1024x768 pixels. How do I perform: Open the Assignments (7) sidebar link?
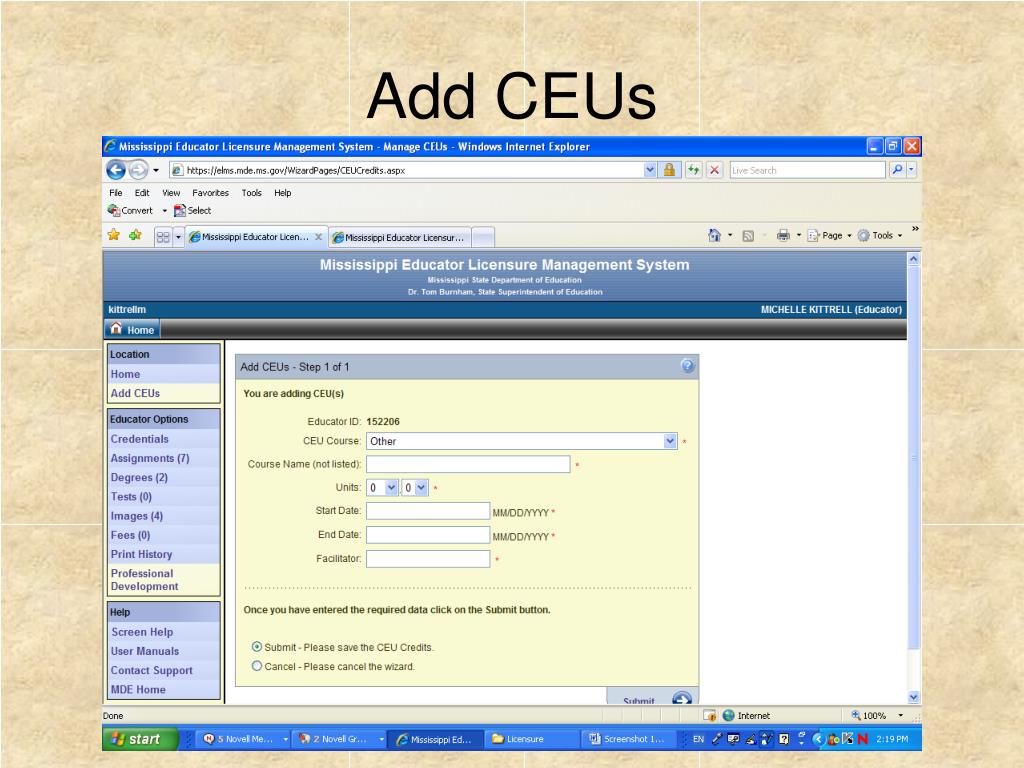150,458
